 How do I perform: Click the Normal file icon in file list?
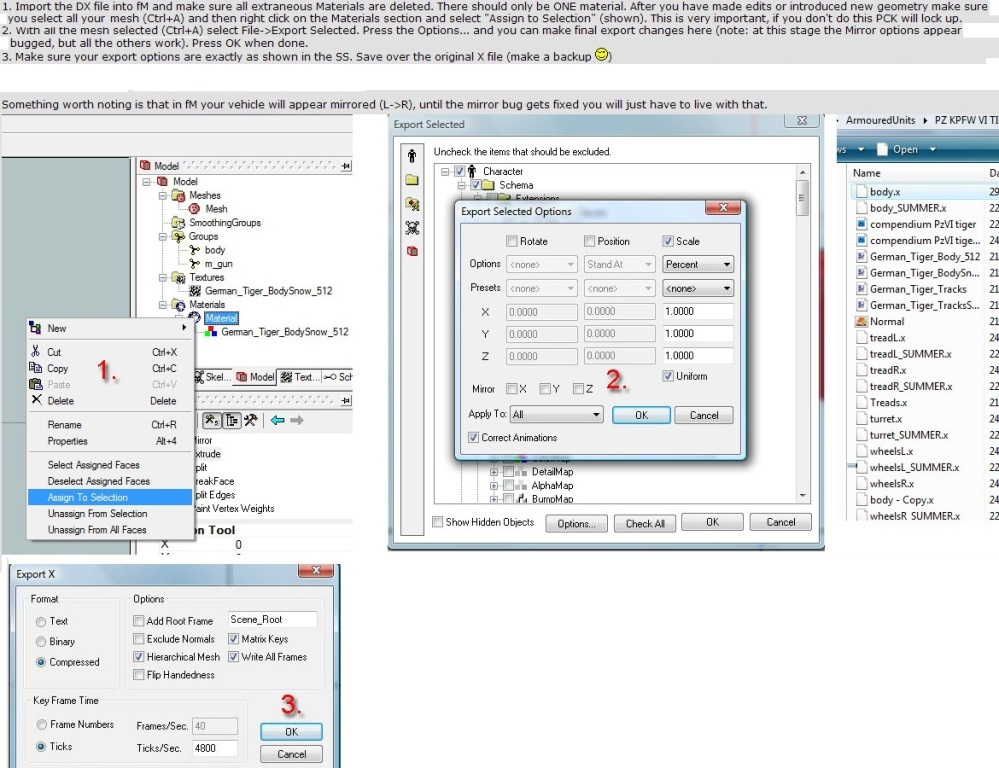[x=861, y=322]
